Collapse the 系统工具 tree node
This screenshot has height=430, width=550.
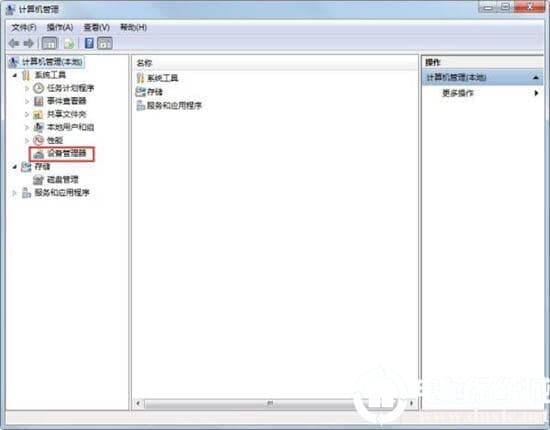[x=15, y=75]
